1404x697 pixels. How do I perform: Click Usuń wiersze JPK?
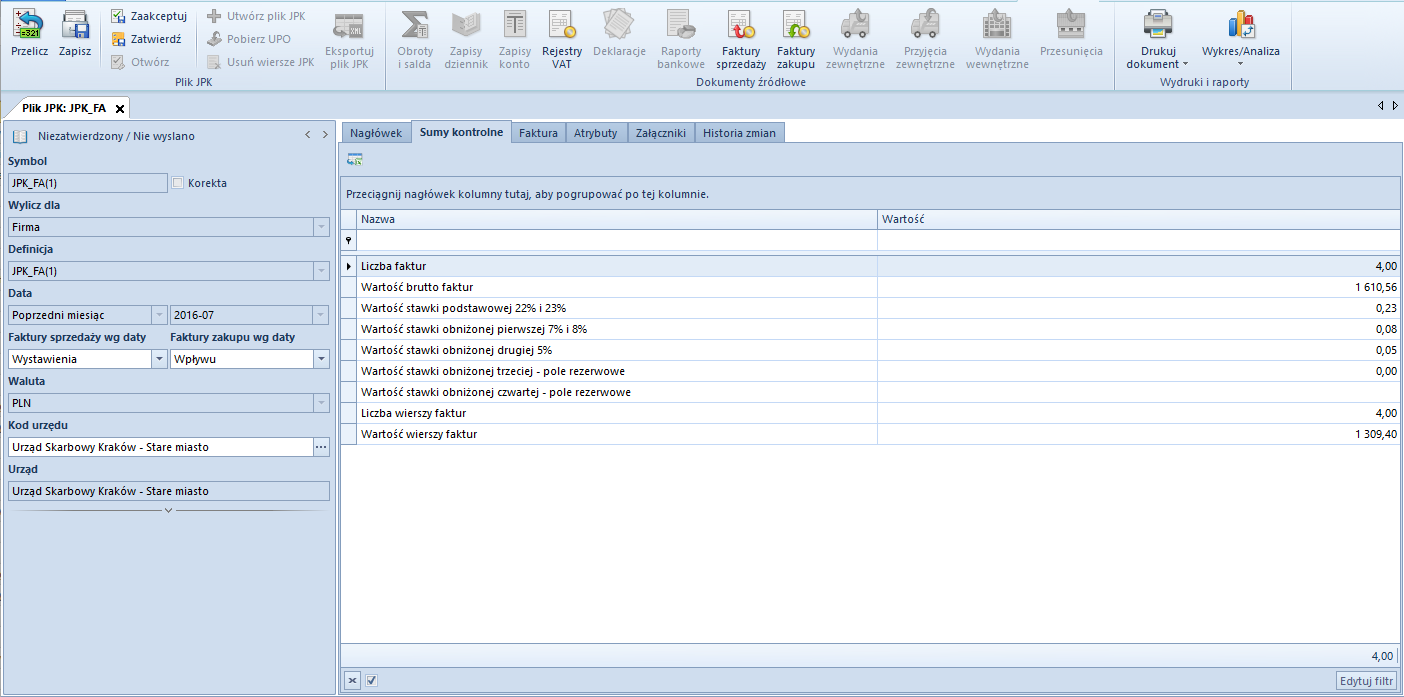260,62
